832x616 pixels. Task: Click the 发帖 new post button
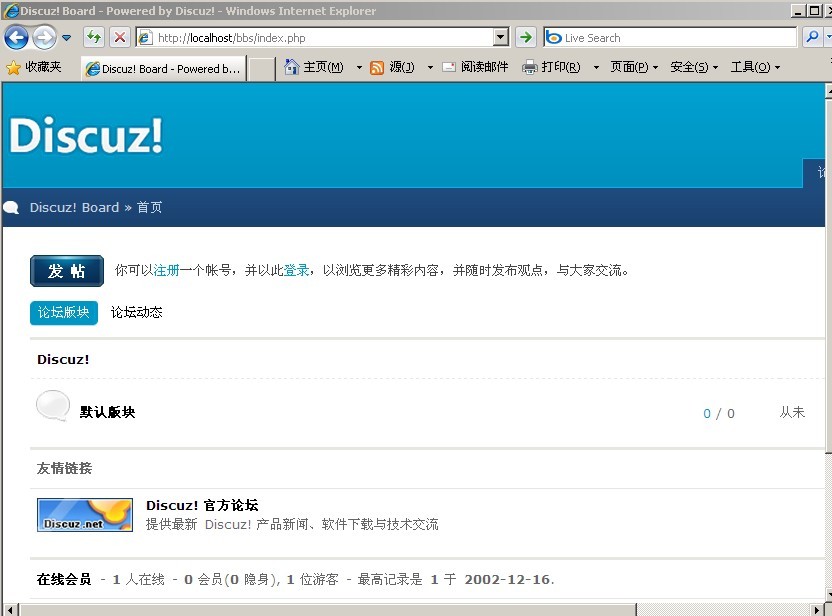(67, 271)
